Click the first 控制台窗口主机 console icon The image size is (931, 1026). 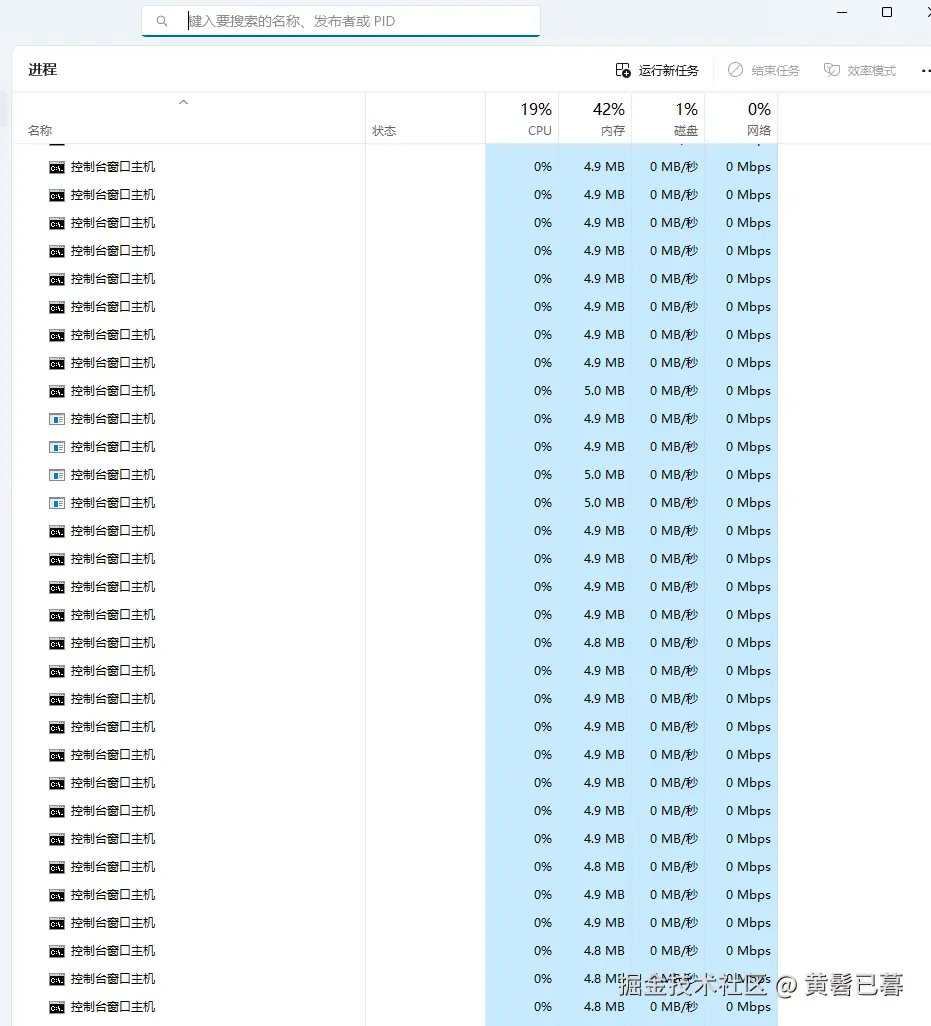click(x=55, y=167)
